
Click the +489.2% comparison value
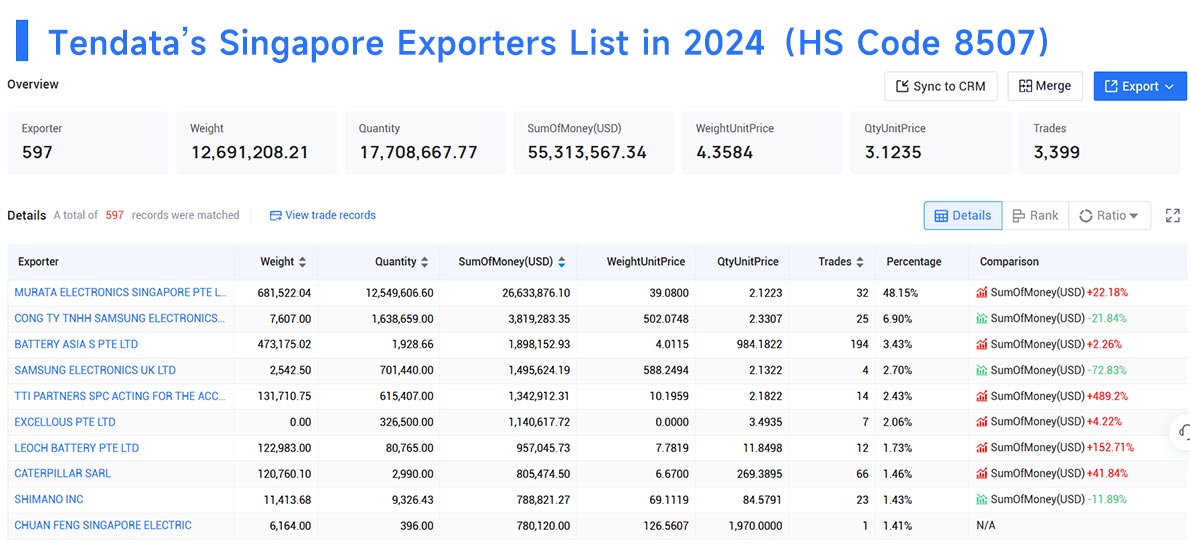point(1107,396)
